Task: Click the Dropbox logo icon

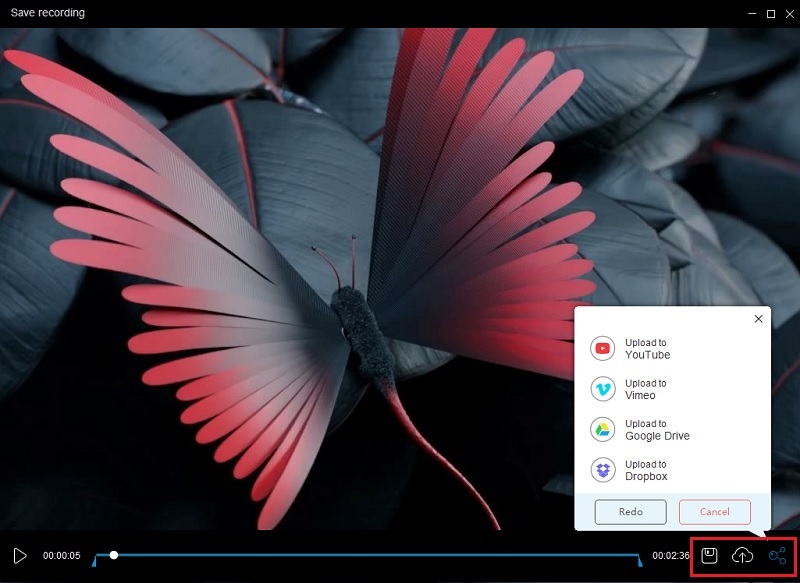Action: coord(602,469)
